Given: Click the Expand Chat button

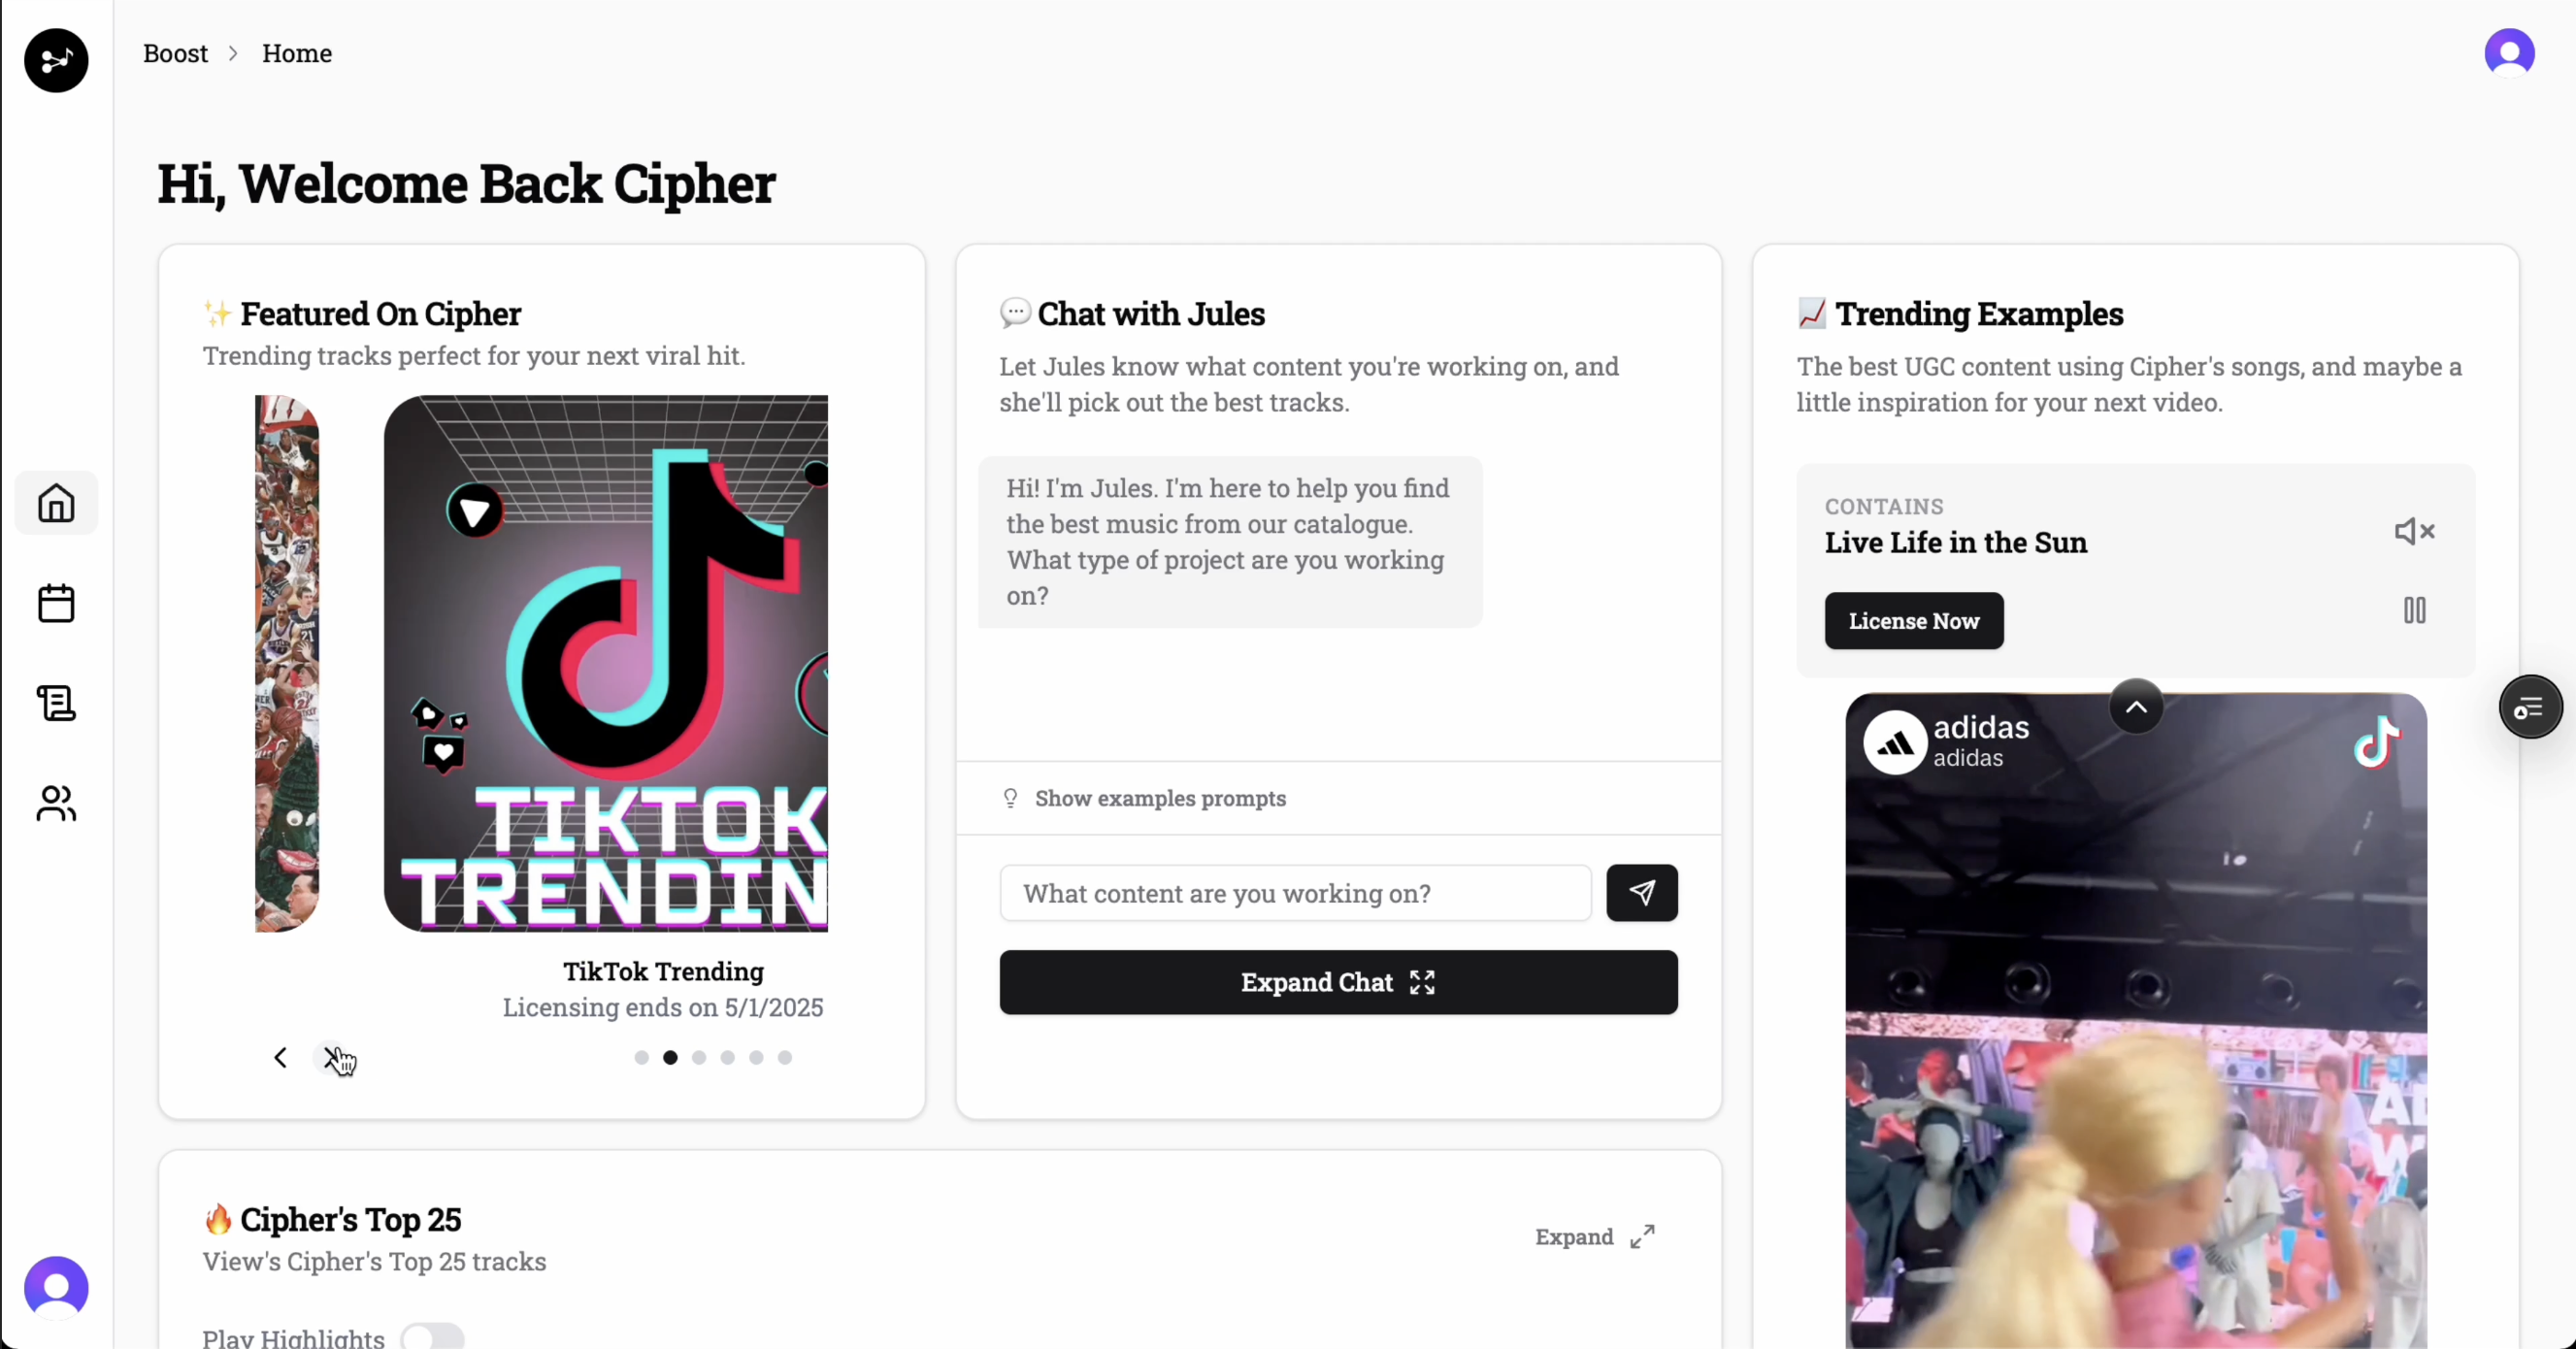Looking at the screenshot, I should tap(1338, 982).
